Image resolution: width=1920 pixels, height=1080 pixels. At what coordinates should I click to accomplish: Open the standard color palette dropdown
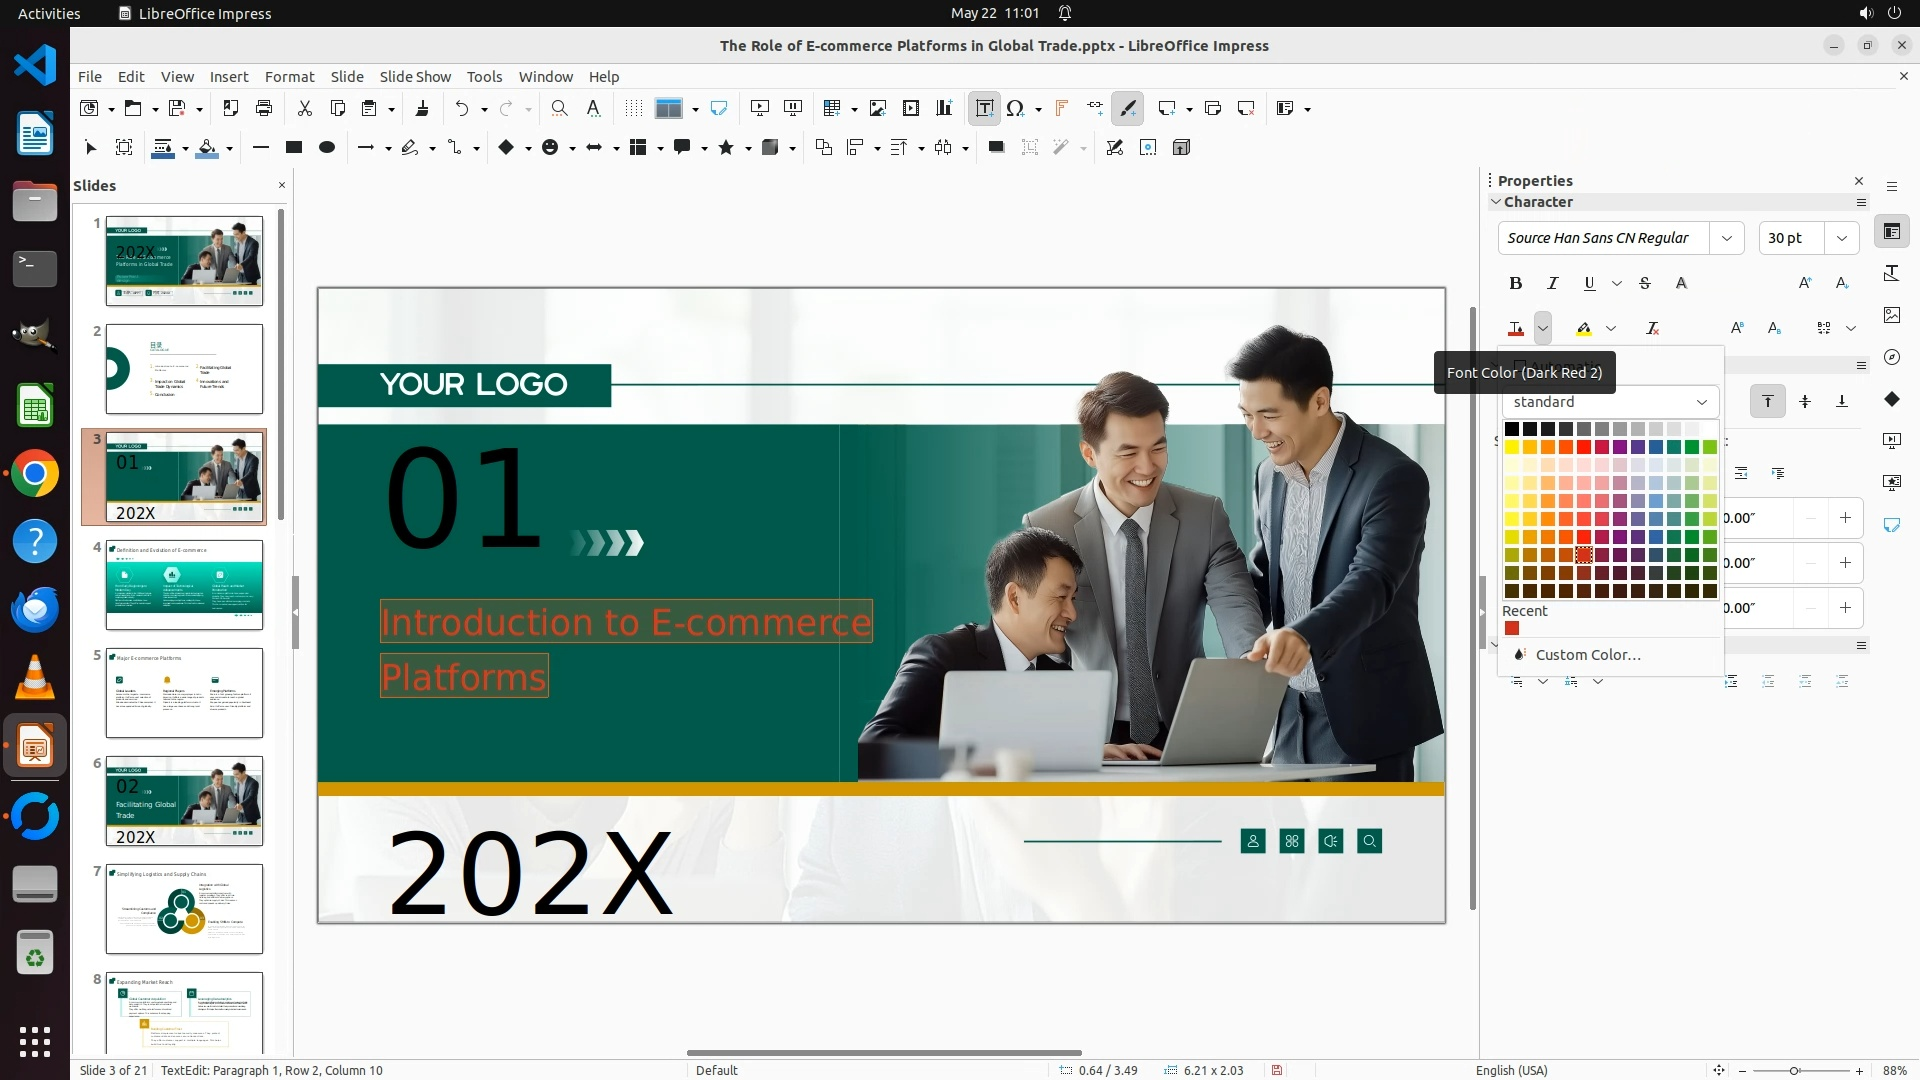pos(1609,402)
